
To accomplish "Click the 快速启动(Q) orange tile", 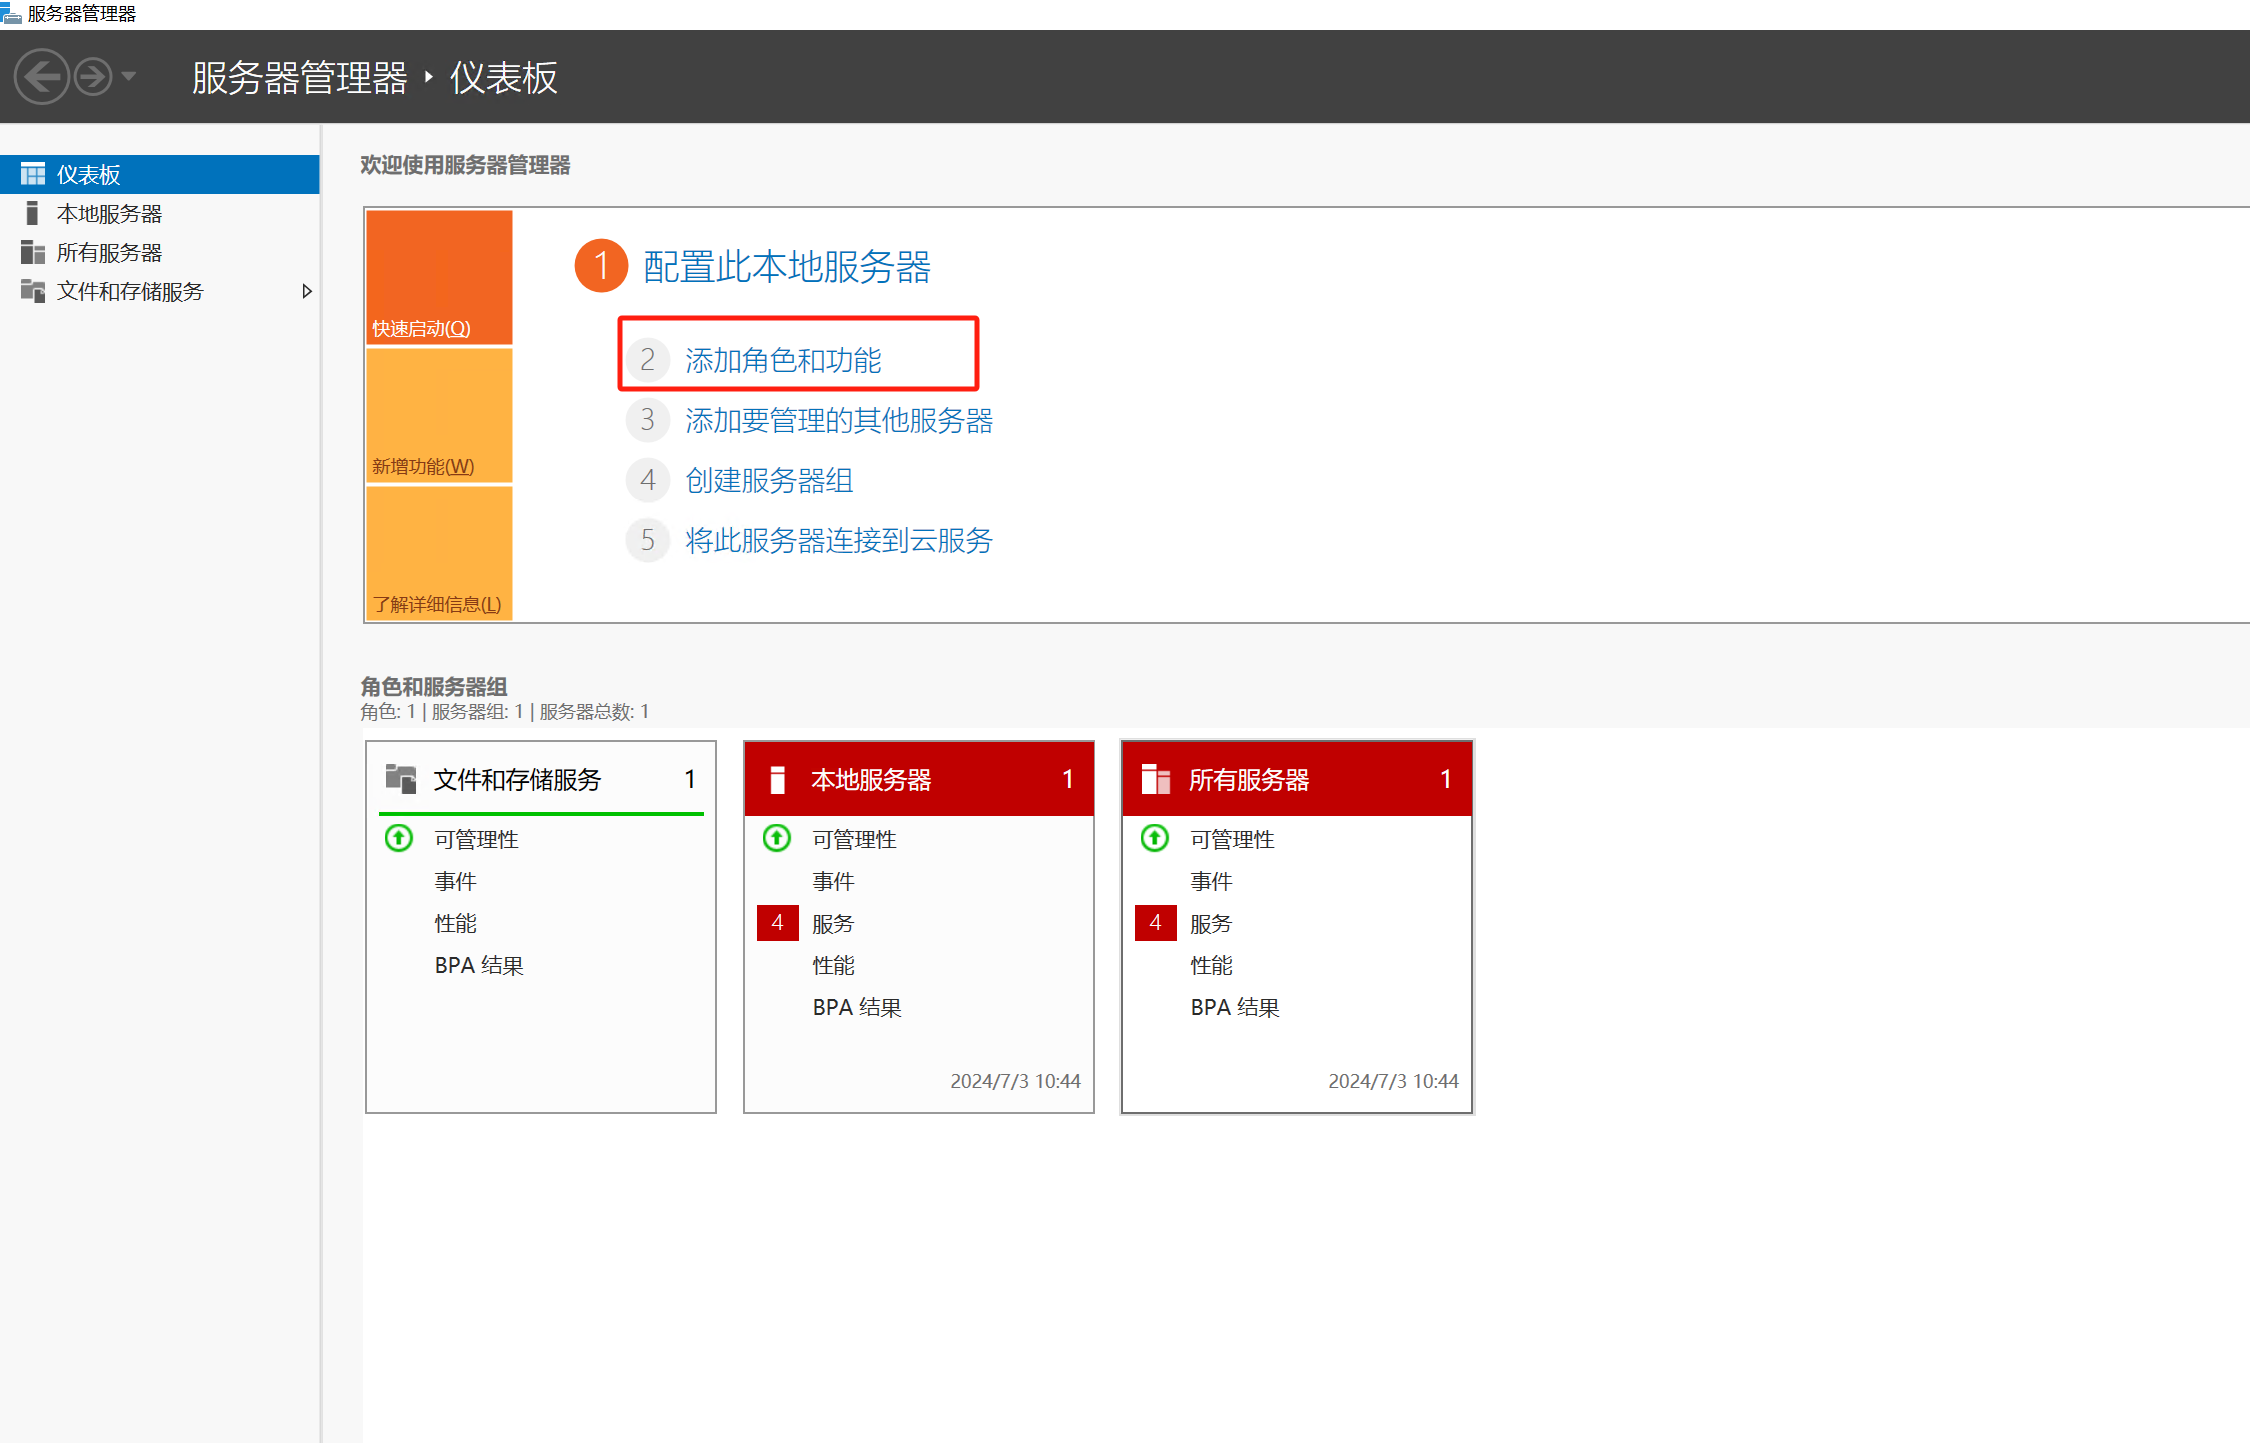I will click(439, 277).
